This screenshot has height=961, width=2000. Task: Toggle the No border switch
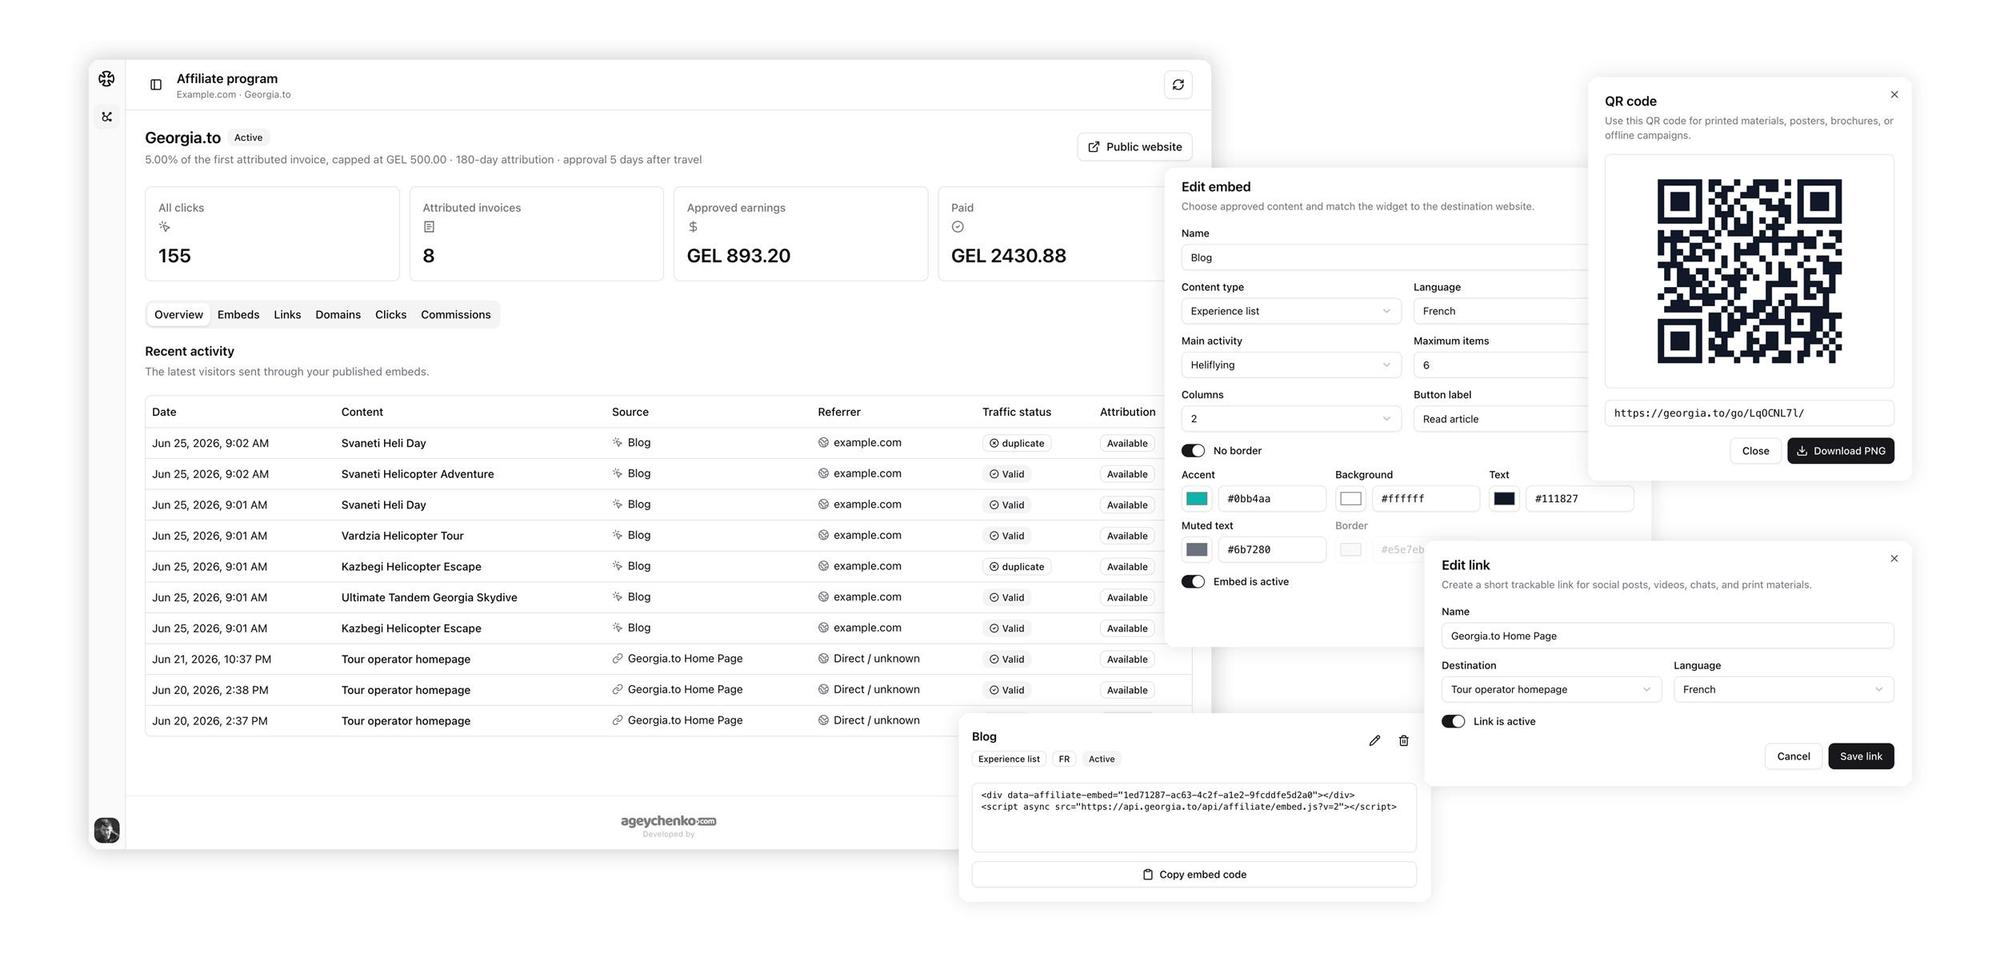(1193, 451)
